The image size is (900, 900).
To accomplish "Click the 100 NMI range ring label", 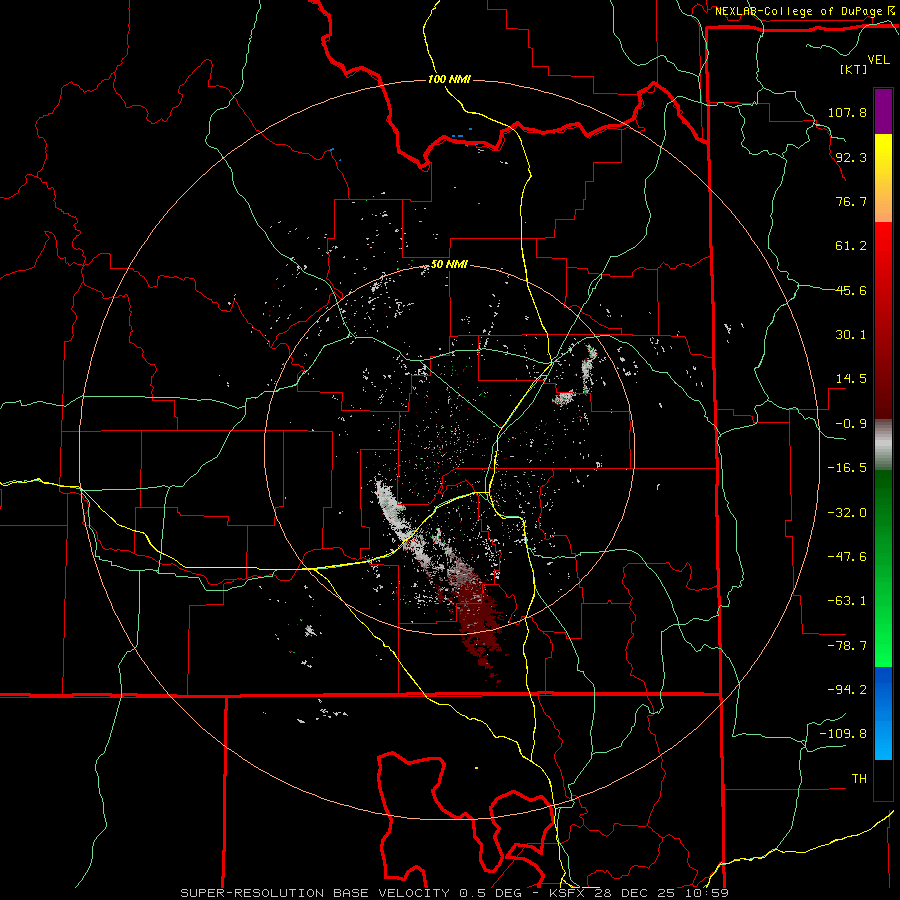I will pos(449,79).
